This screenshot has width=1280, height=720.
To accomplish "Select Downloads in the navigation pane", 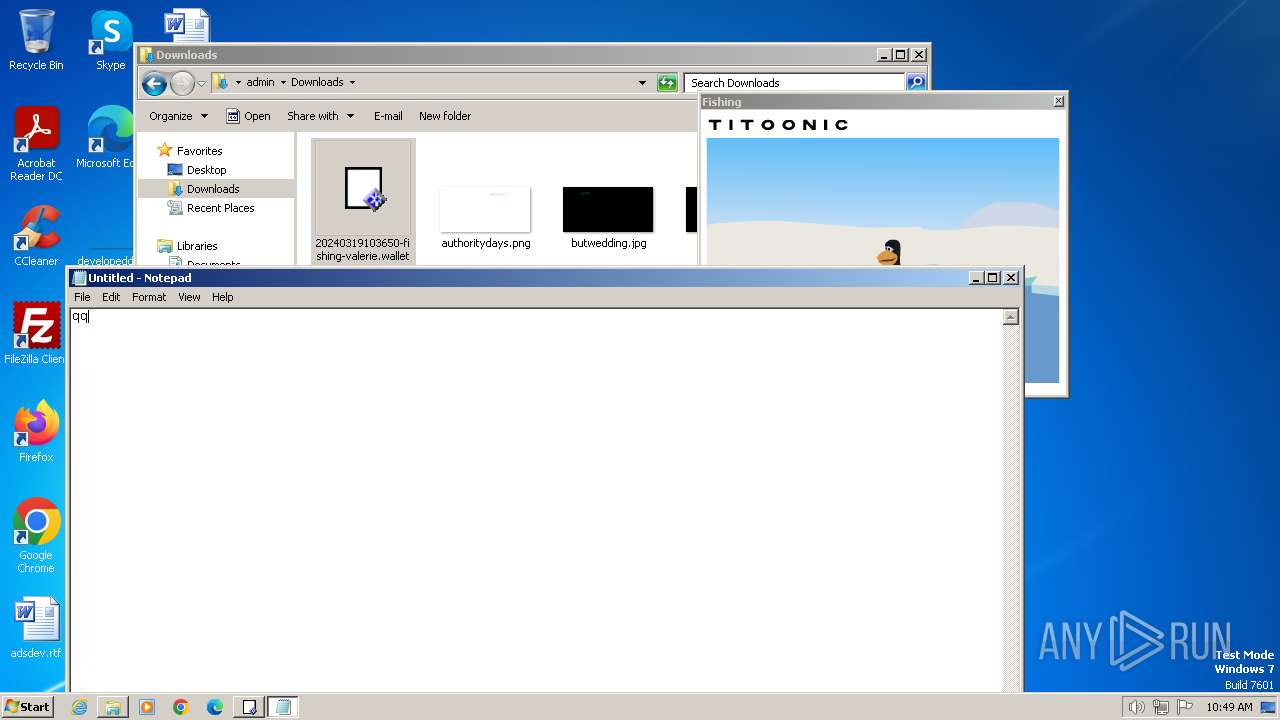I will point(212,189).
